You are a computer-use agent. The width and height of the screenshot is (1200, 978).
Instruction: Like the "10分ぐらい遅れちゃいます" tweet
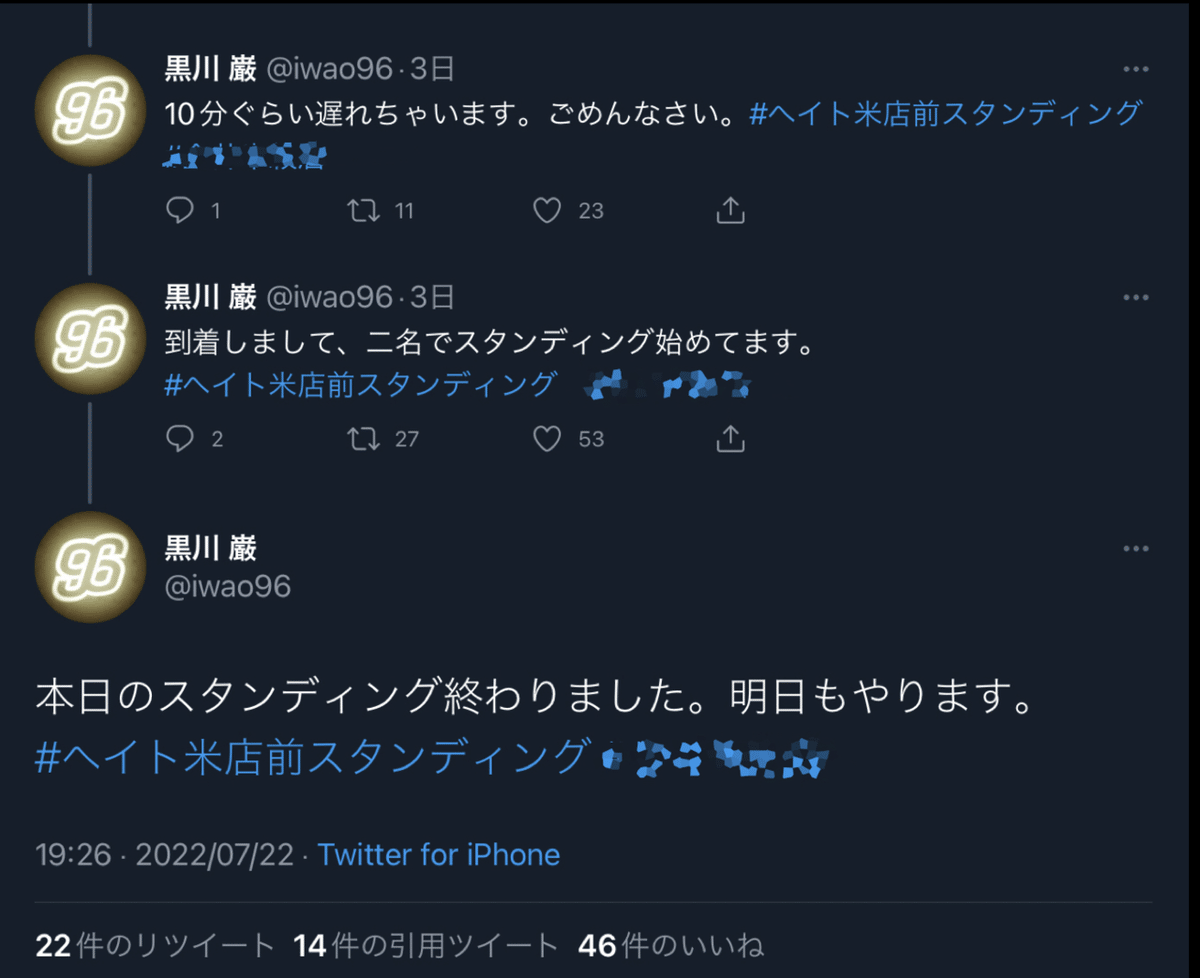point(547,210)
